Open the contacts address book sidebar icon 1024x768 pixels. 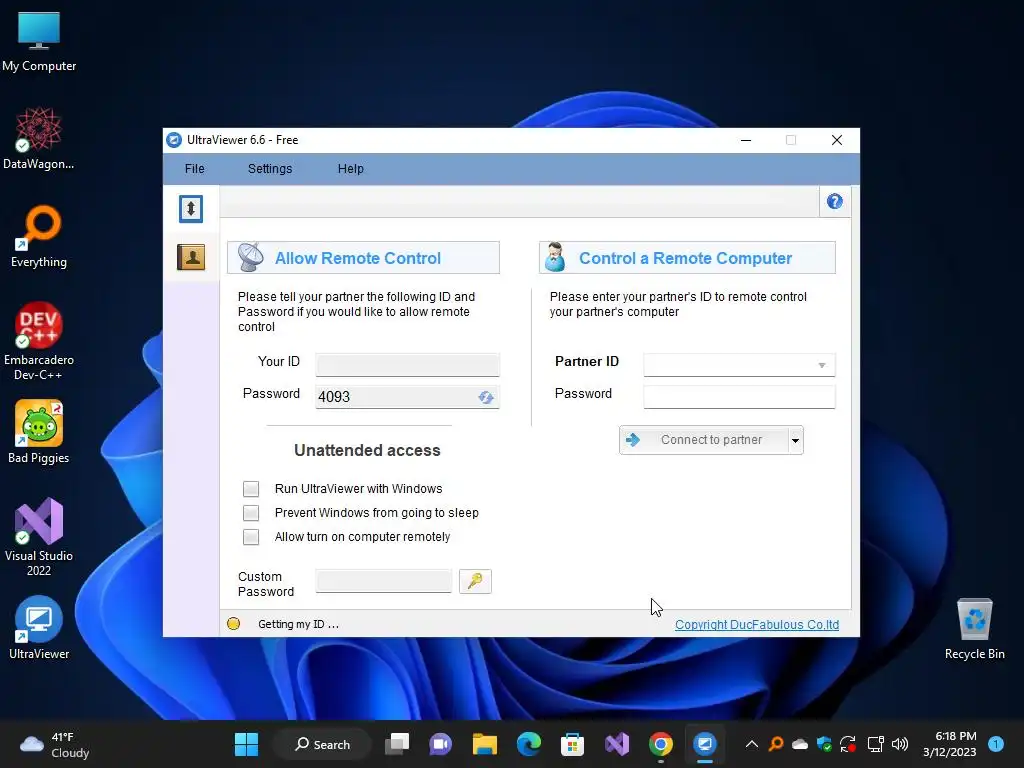pos(191,257)
